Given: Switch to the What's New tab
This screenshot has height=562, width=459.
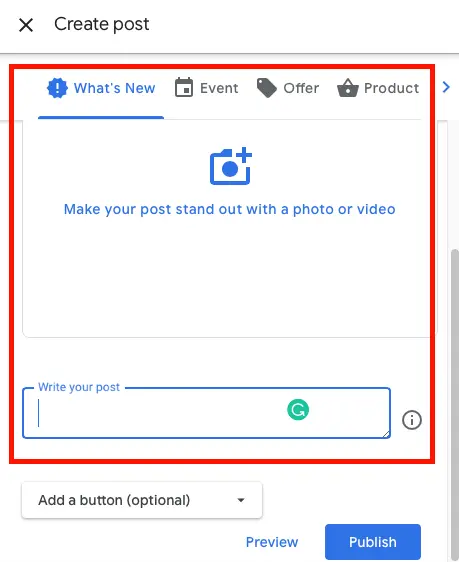Looking at the screenshot, I should point(101,88).
